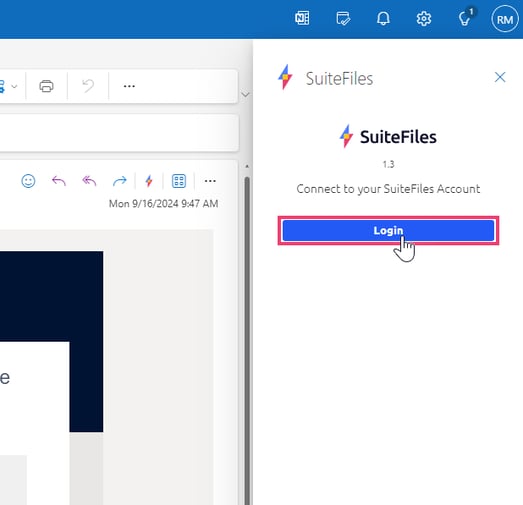Open SuiteFiles add-in lightning icon
This screenshot has width=523, height=505.
click(x=149, y=181)
